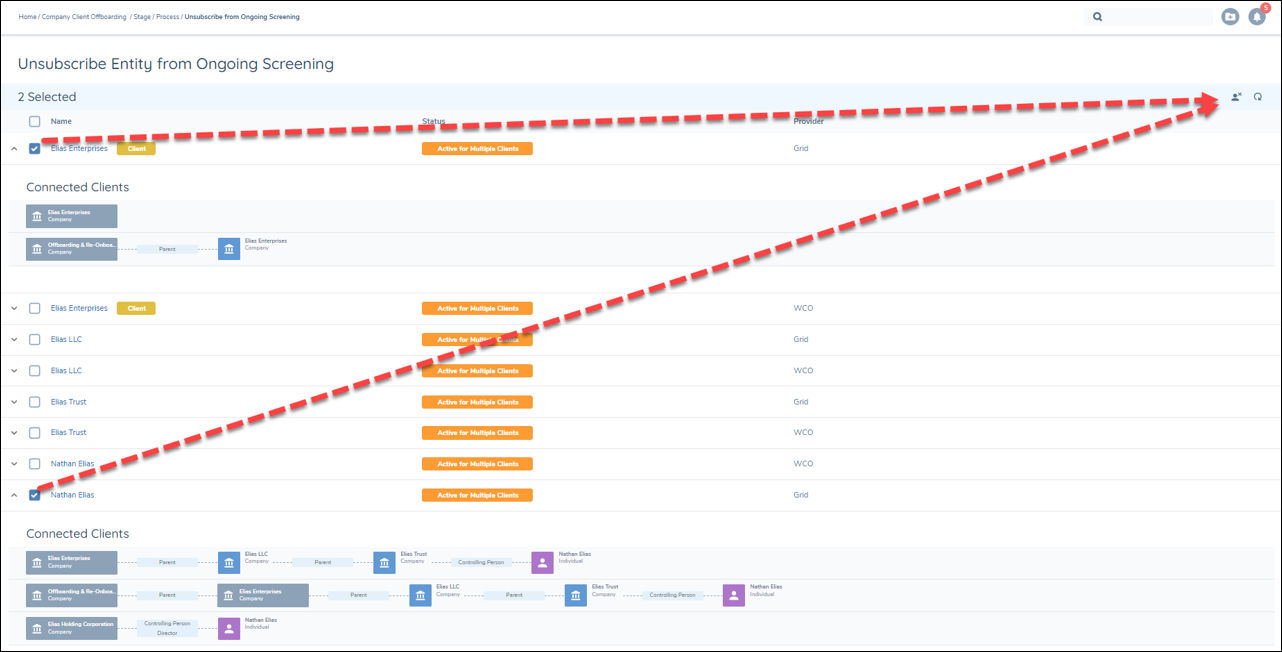Viewport: 1282px width, 652px height.
Task: Open the folder icon in top bar
Action: [x=1230, y=17]
